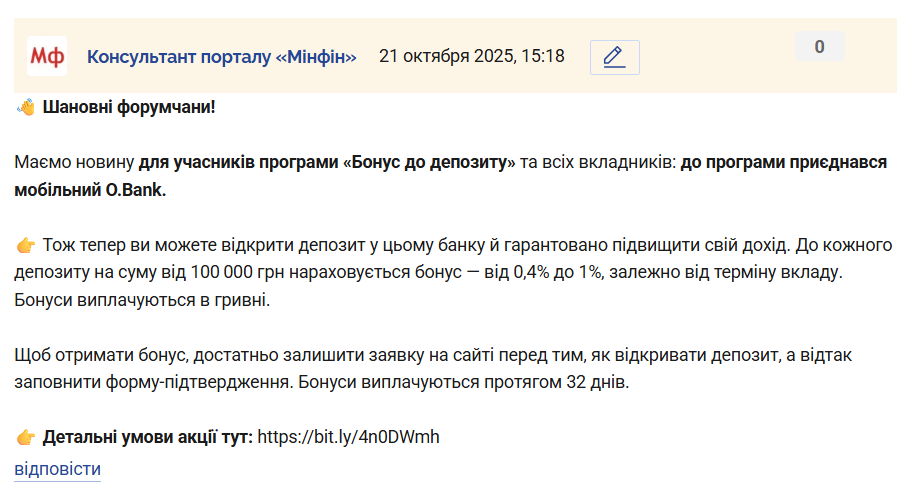Click the waving hand emoji before the greeting
Screen dimensions: 913x495
(26, 107)
